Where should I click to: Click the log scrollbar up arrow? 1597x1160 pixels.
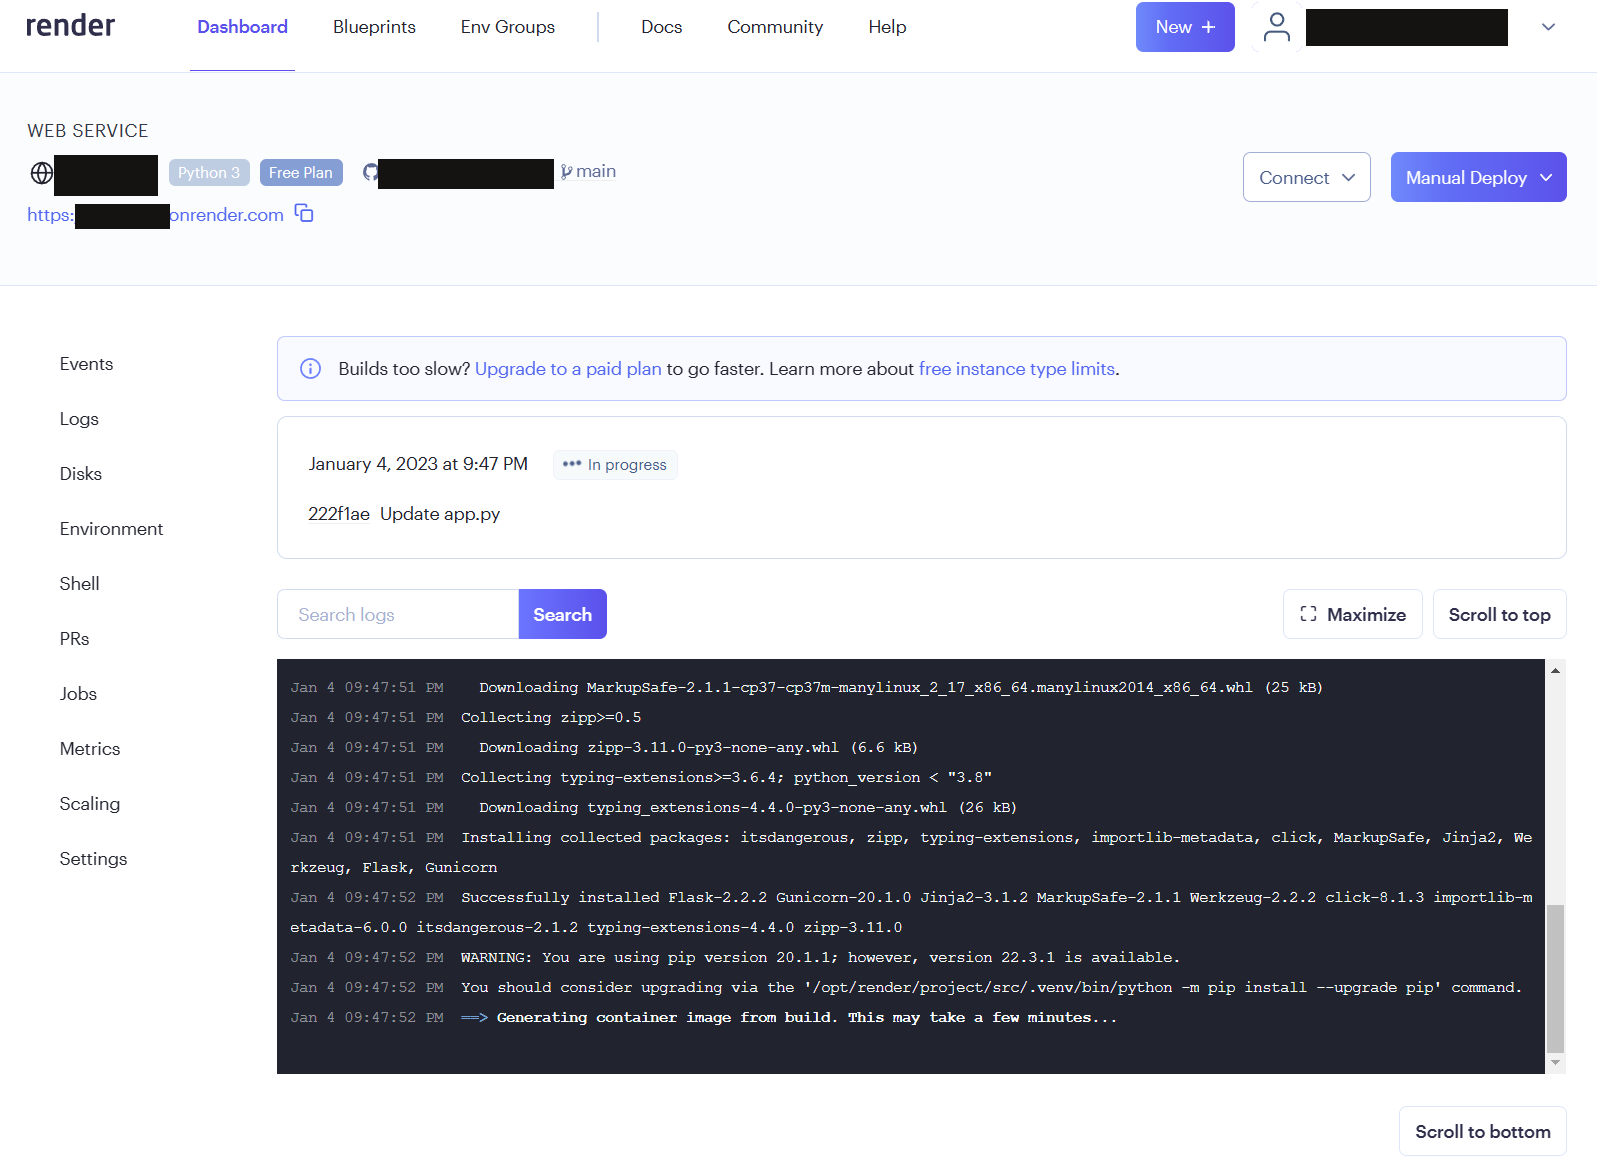click(1555, 670)
